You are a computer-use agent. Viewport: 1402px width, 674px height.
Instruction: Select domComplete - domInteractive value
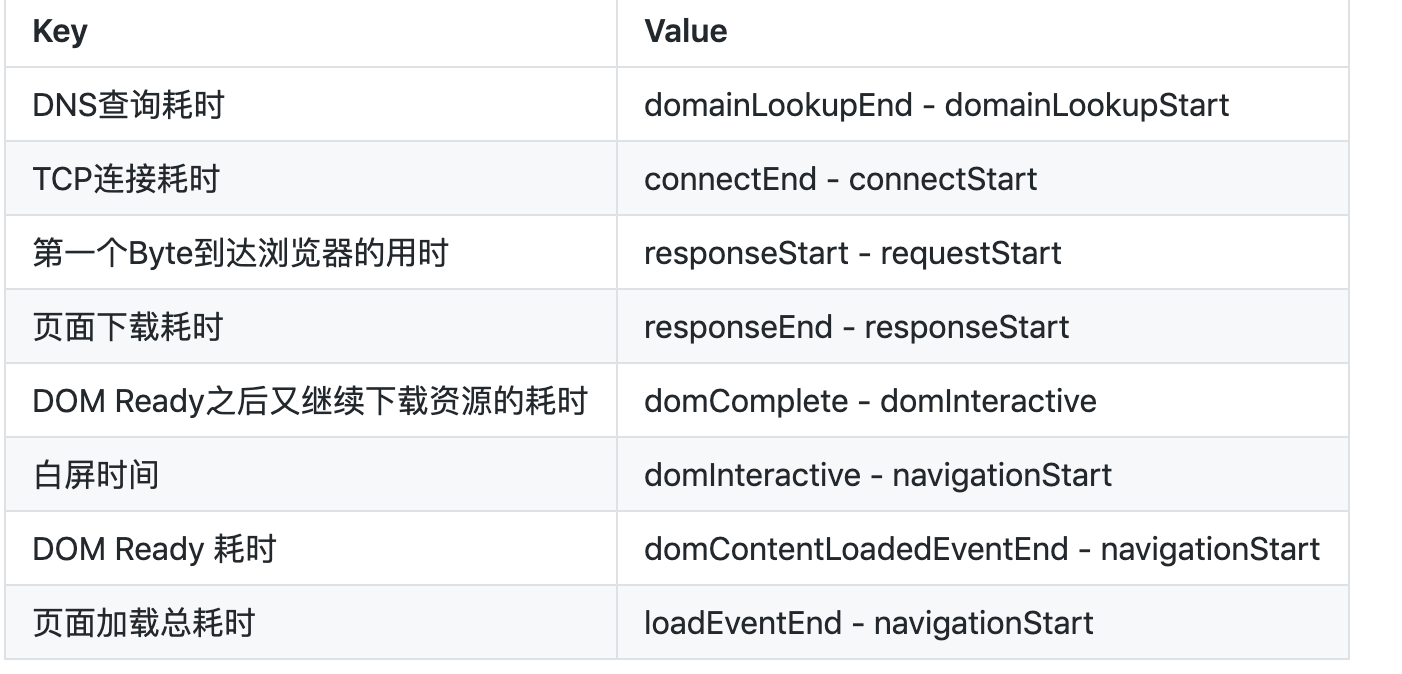982,400
